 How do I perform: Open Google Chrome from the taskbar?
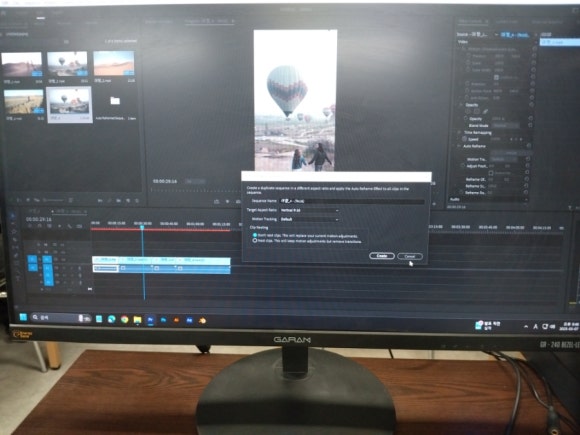pyautogui.click(x=125, y=319)
